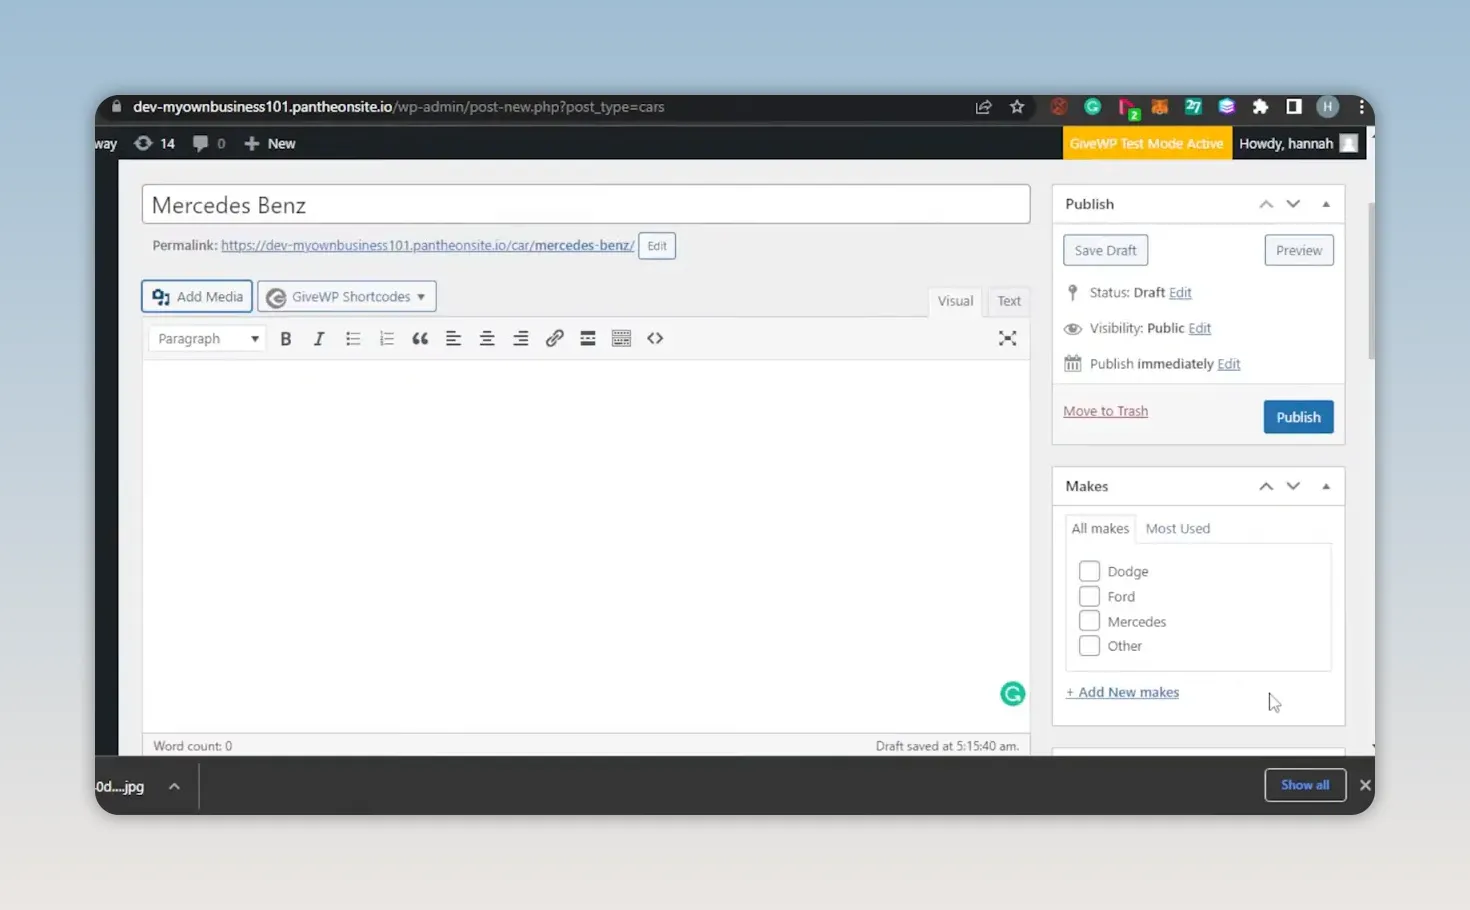1470x910 pixels.
Task: Open Chrome three-dot menu
Action: tap(1361, 107)
